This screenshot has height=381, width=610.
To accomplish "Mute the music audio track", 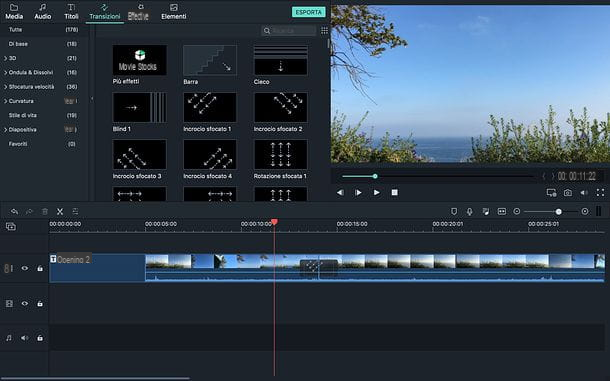I will (25, 338).
